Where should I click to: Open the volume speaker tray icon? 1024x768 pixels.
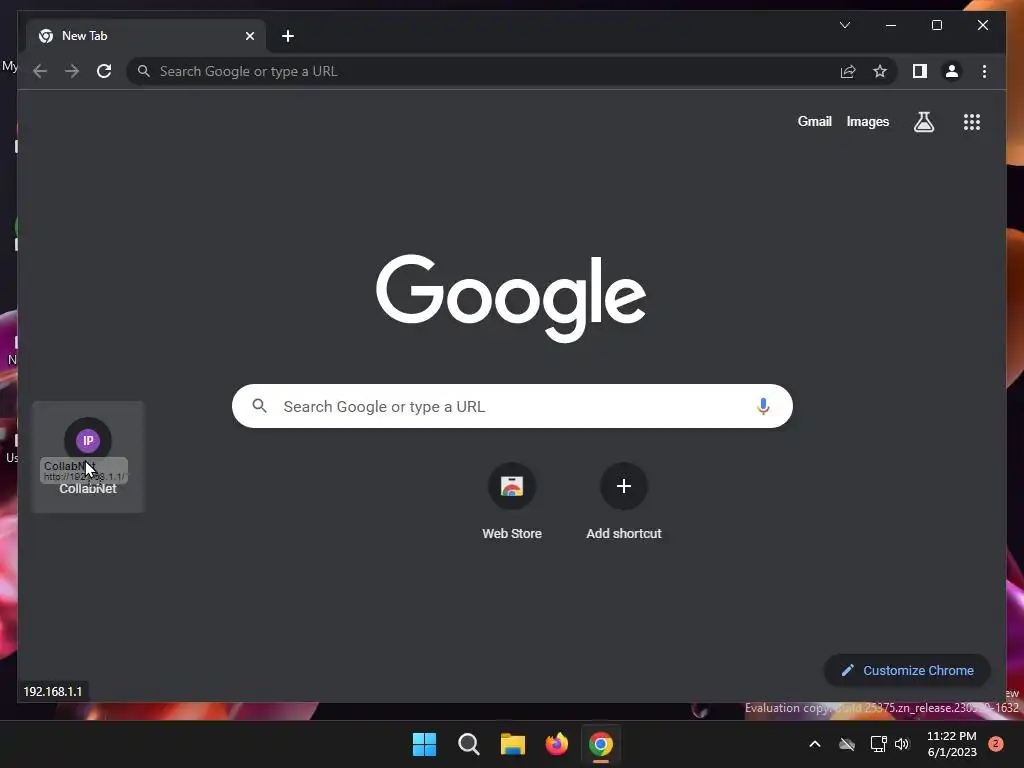pyautogui.click(x=902, y=744)
